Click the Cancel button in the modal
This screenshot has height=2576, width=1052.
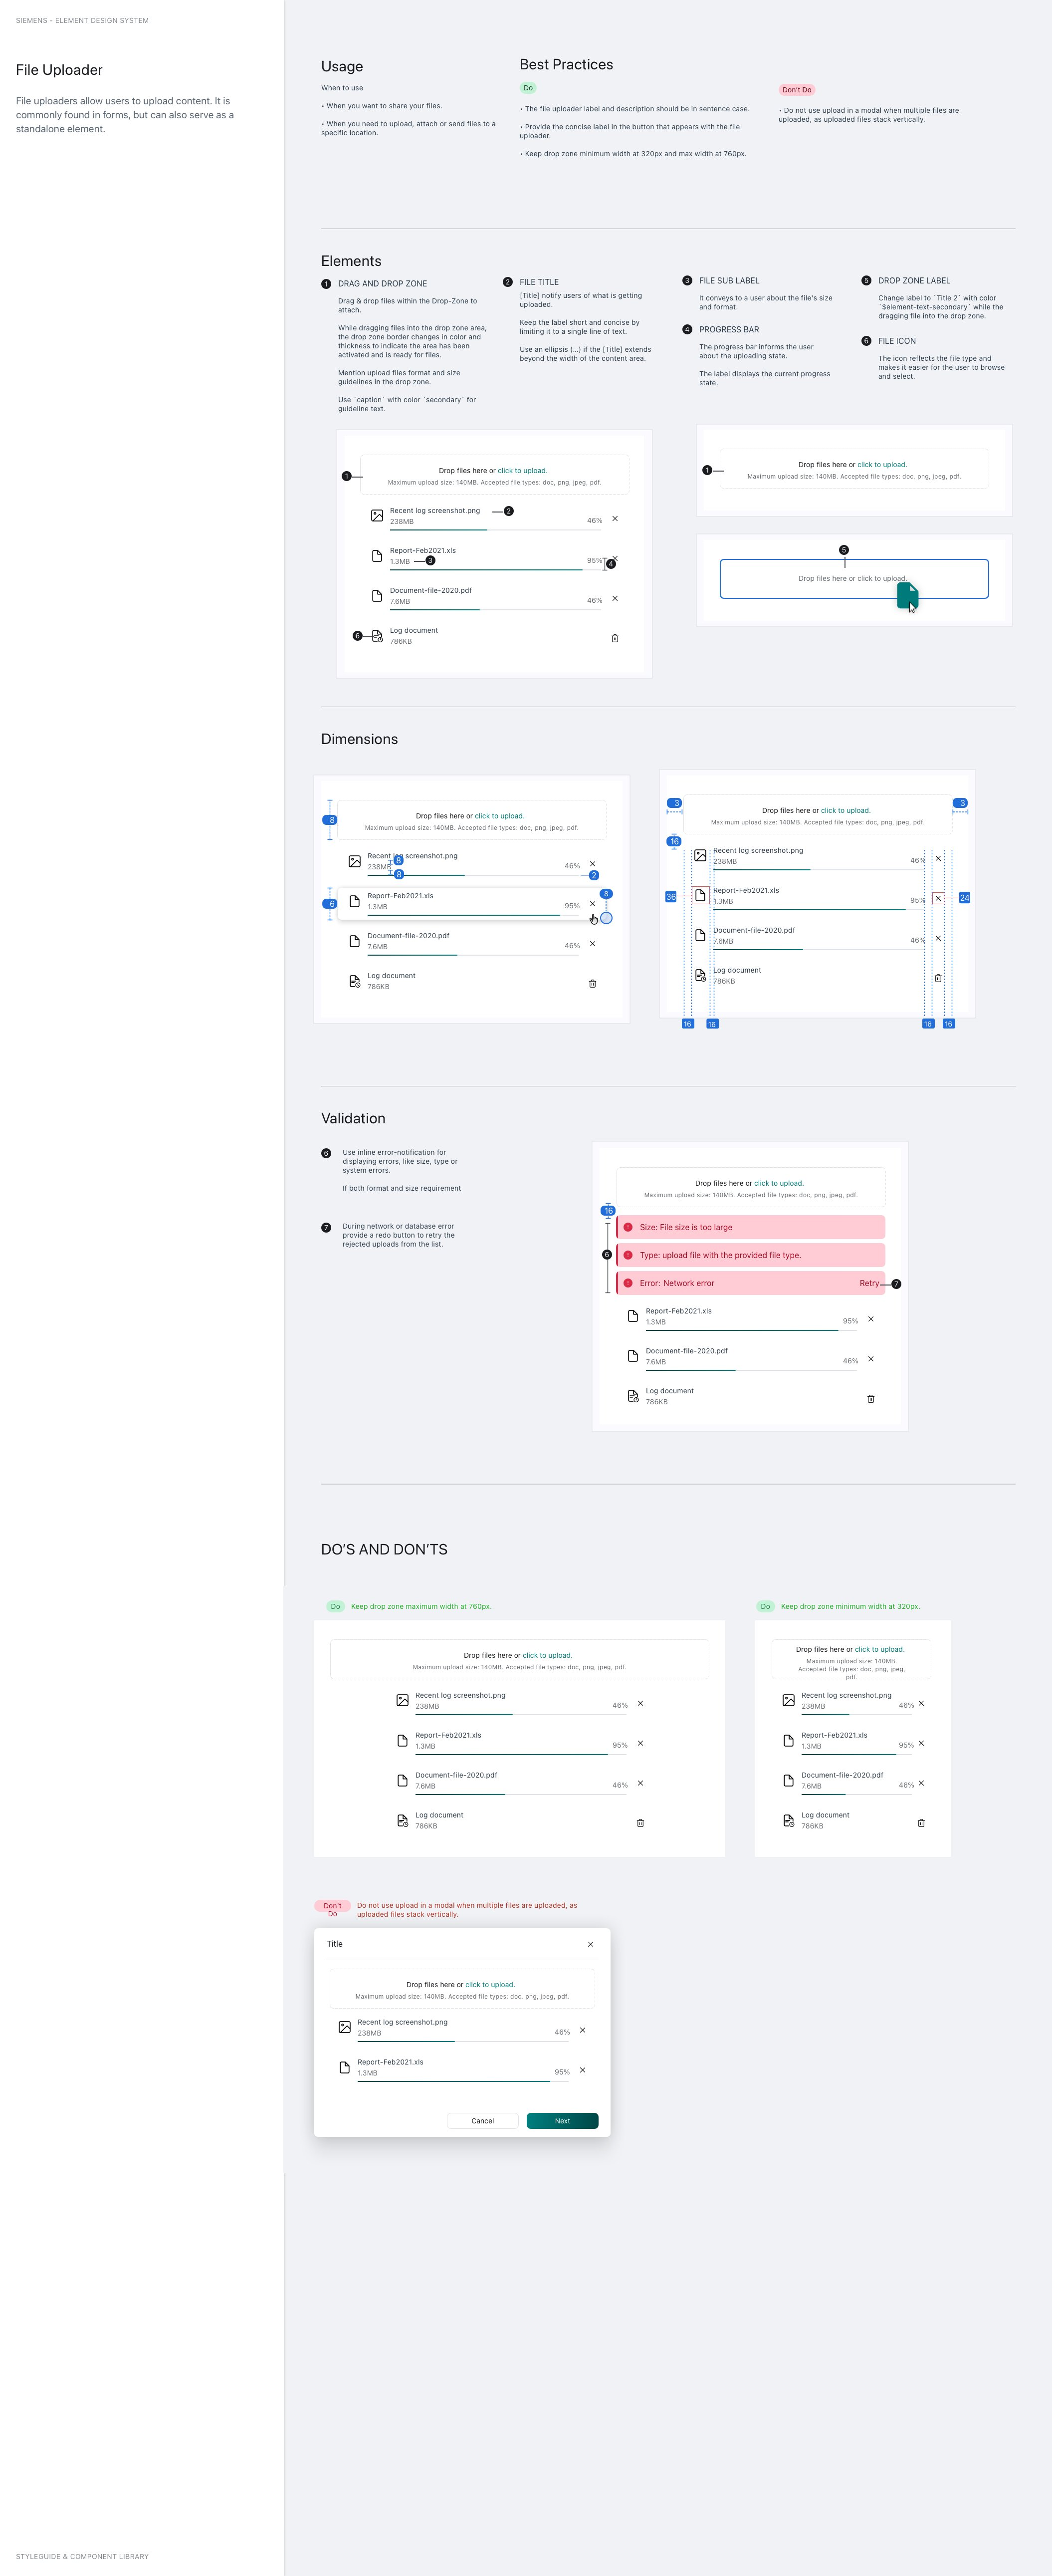point(483,2120)
